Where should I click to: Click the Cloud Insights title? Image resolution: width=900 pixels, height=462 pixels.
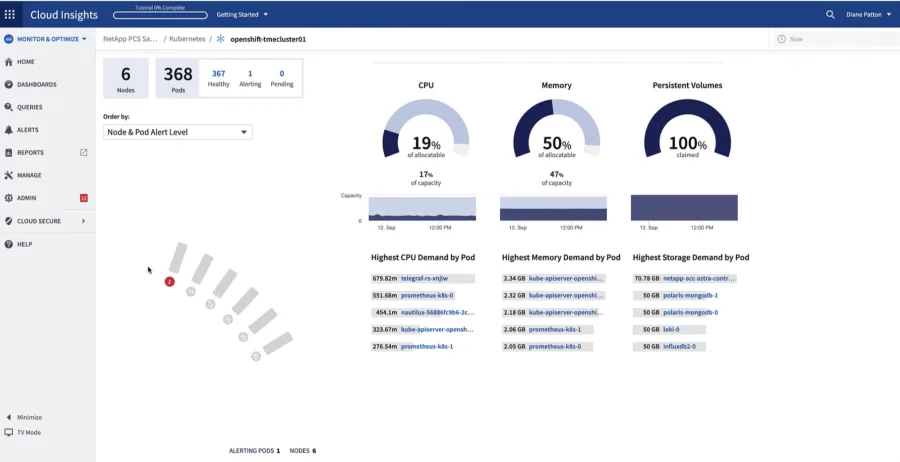click(64, 15)
